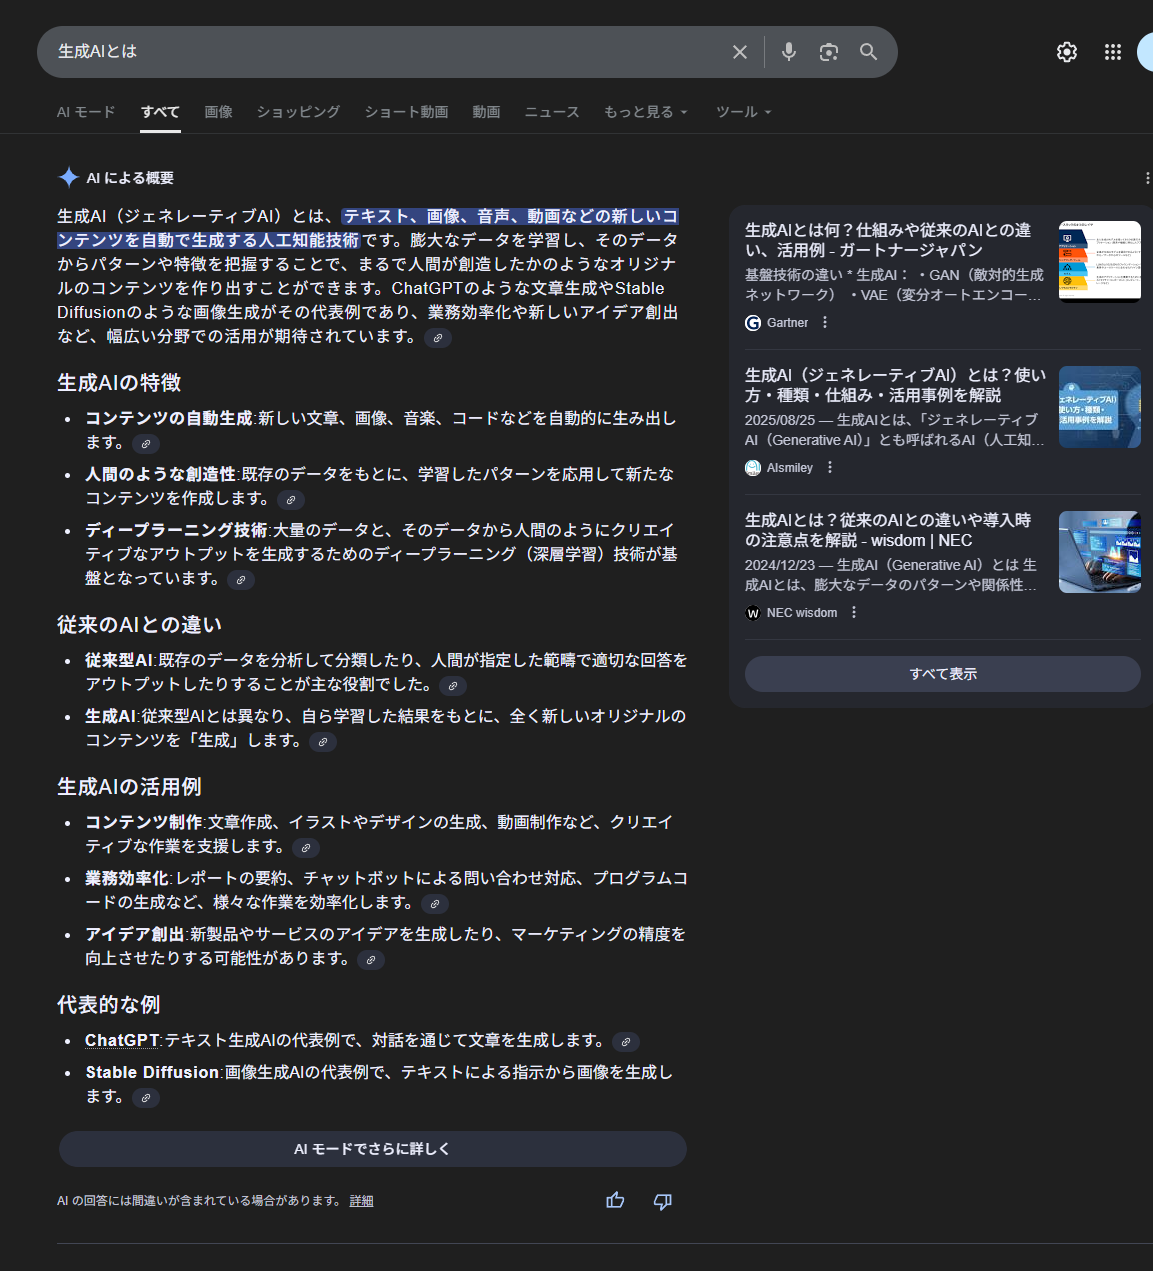The image size is (1153, 1271).
Task: Click the すべて表示 button
Action: click(x=942, y=674)
